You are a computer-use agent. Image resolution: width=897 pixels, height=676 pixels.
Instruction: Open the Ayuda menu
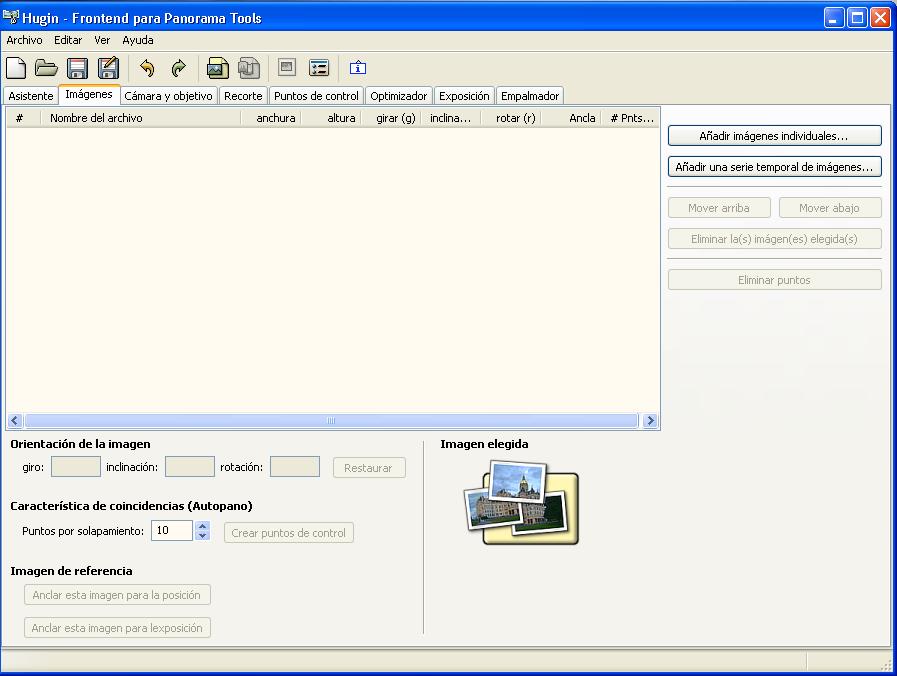[x=138, y=40]
